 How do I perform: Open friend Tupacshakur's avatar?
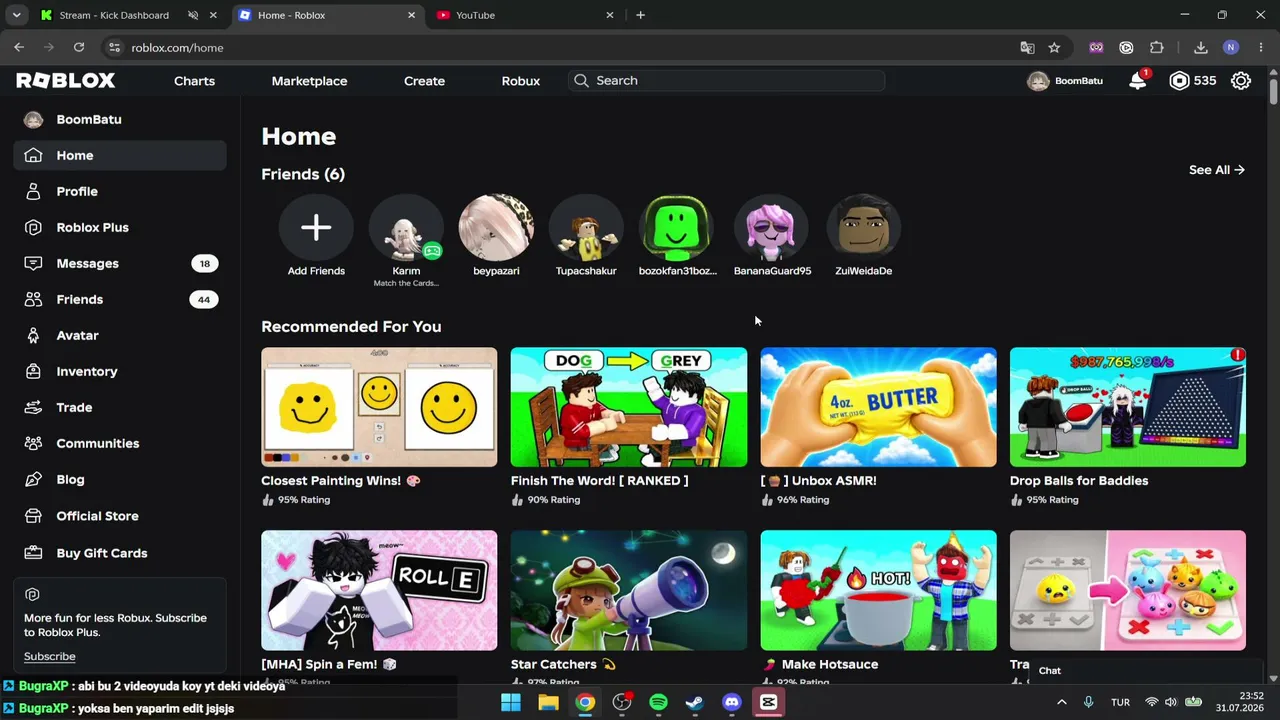pyautogui.click(x=586, y=228)
